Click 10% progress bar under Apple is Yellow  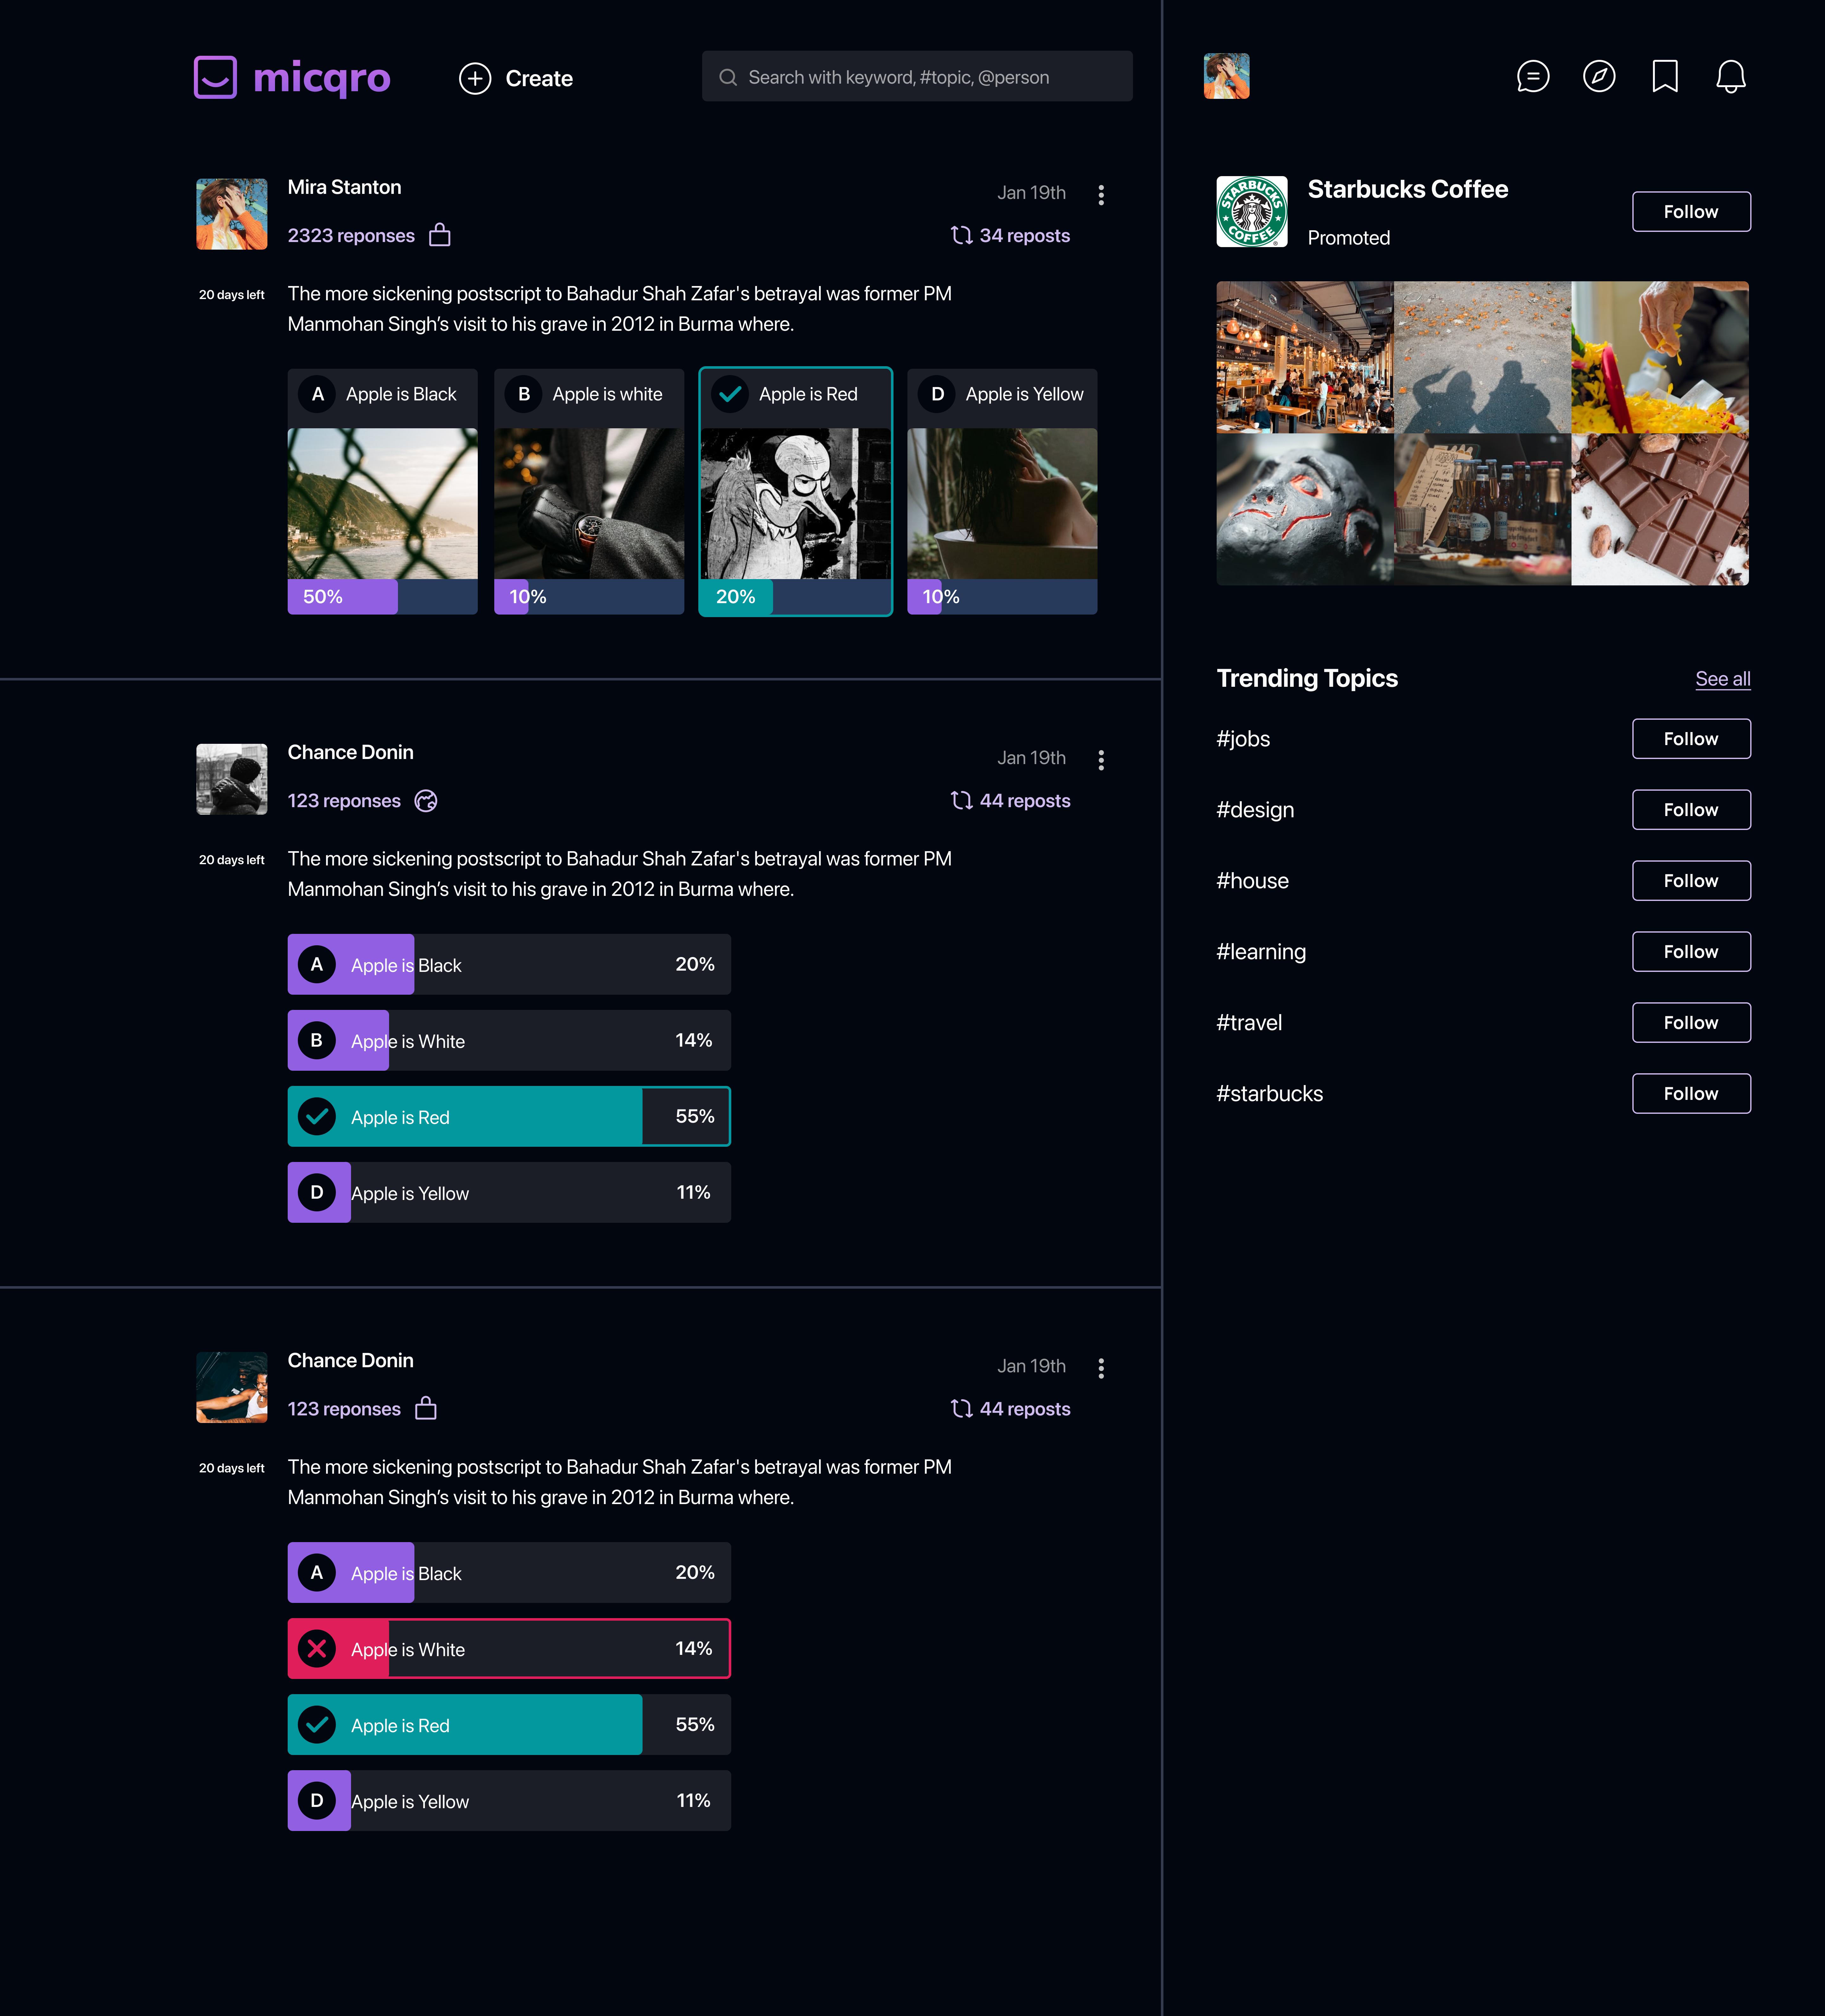(1002, 597)
